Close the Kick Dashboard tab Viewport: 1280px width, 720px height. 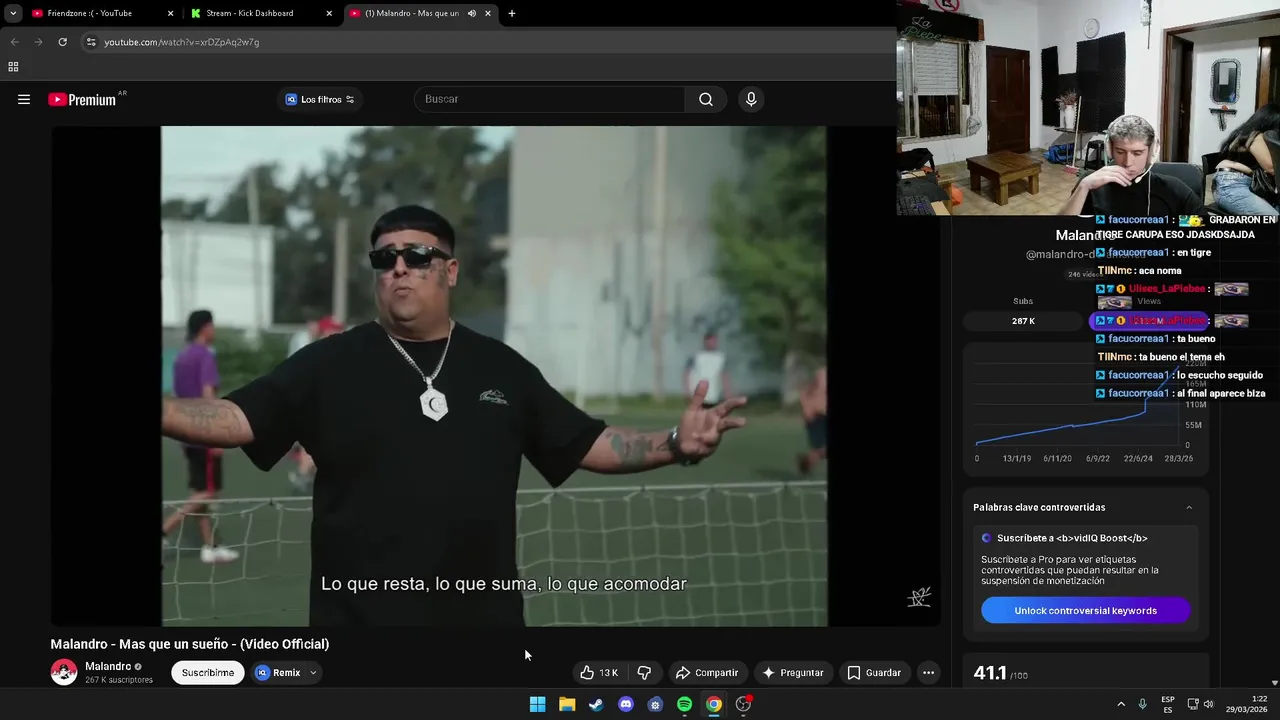click(x=329, y=14)
